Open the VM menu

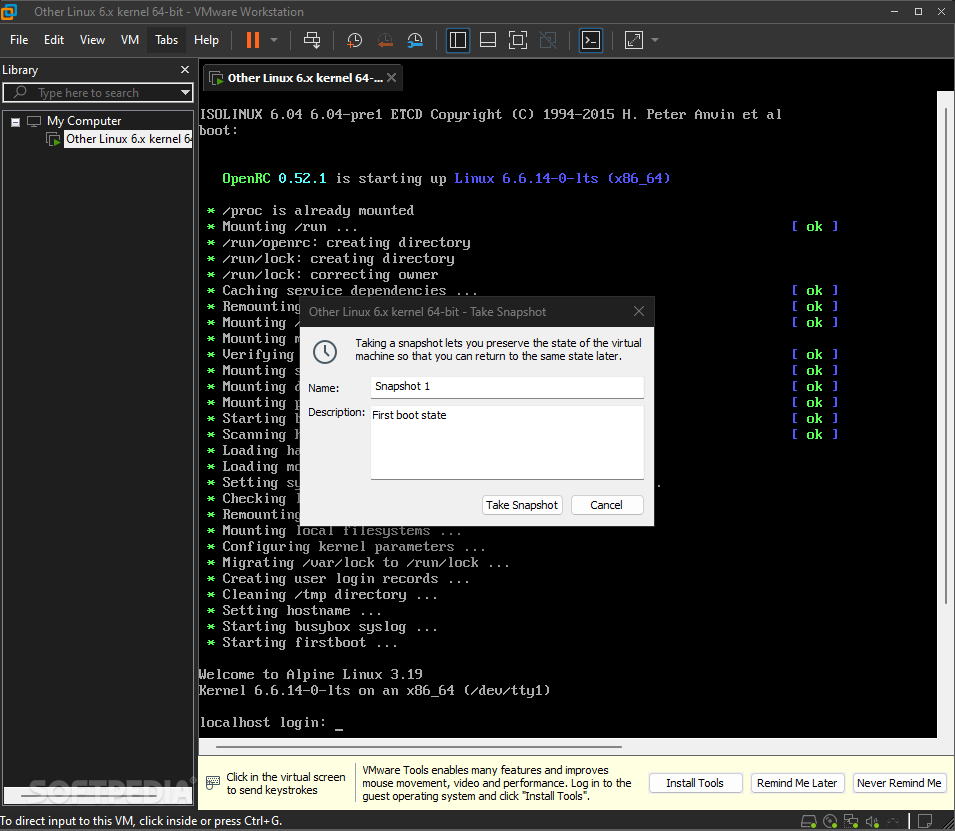point(130,40)
